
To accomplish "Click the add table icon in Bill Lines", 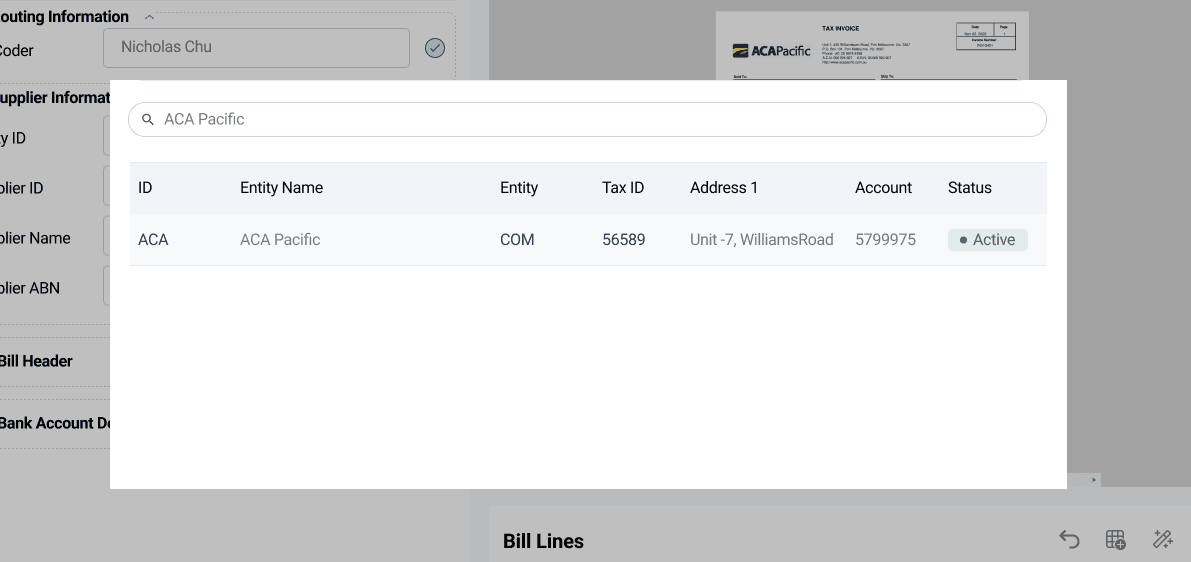I will pyautogui.click(x=1116, y=539).
